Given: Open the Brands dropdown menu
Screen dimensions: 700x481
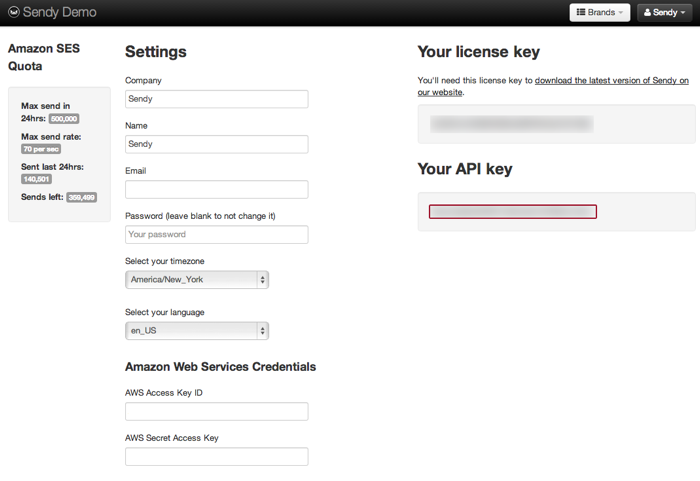Looking at the screenshot, I should coord(599,13).
